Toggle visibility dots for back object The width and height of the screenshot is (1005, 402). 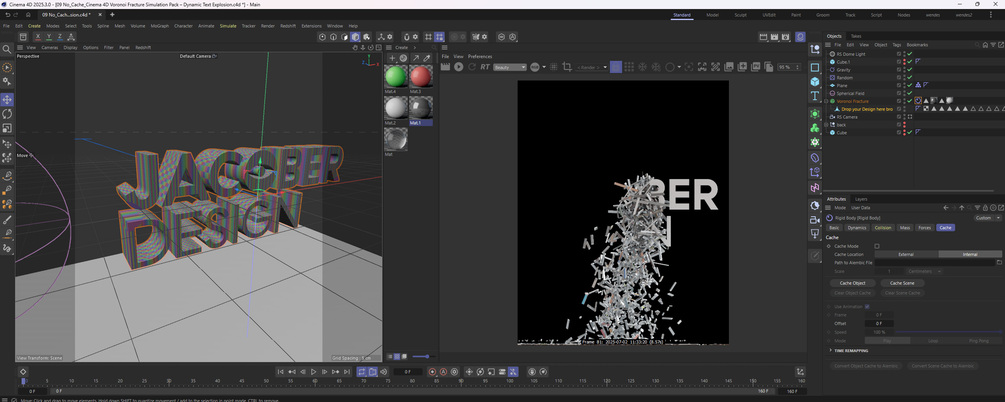[x=904, y=124]
